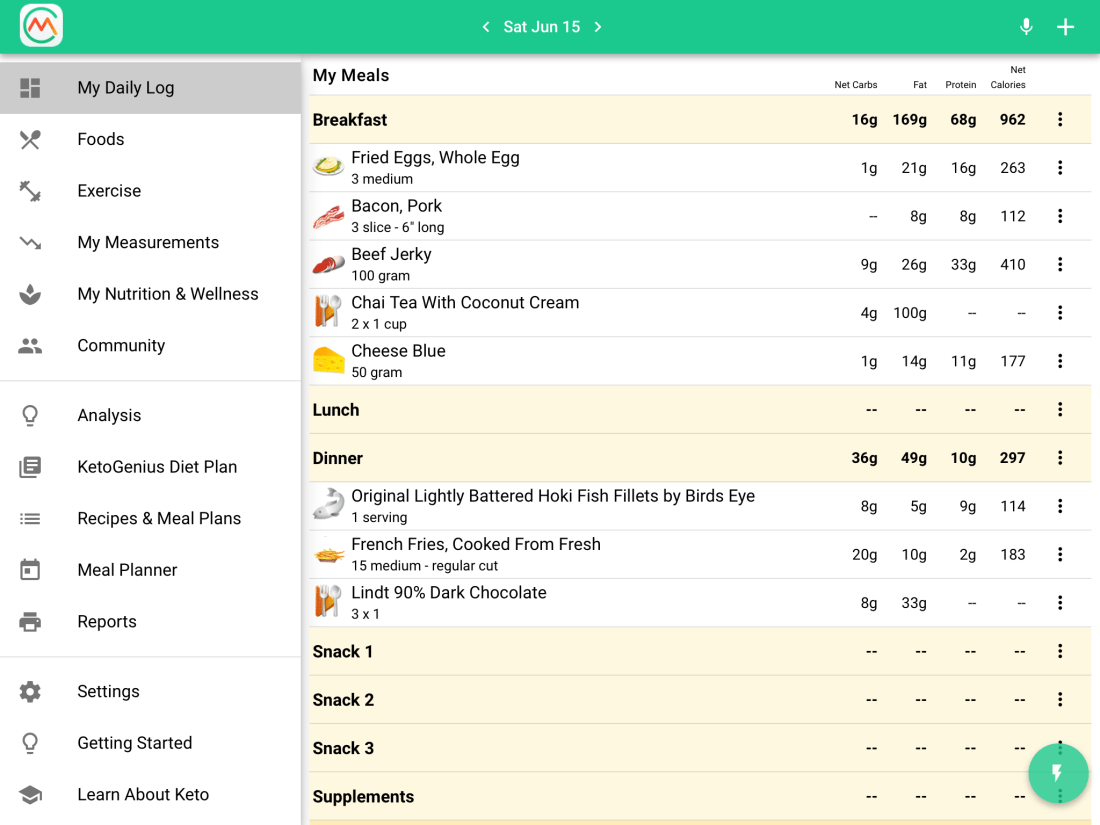Go to Recipes & Meal Plans
Viewport: 1100px width, 825px height.
click(159, 518)
